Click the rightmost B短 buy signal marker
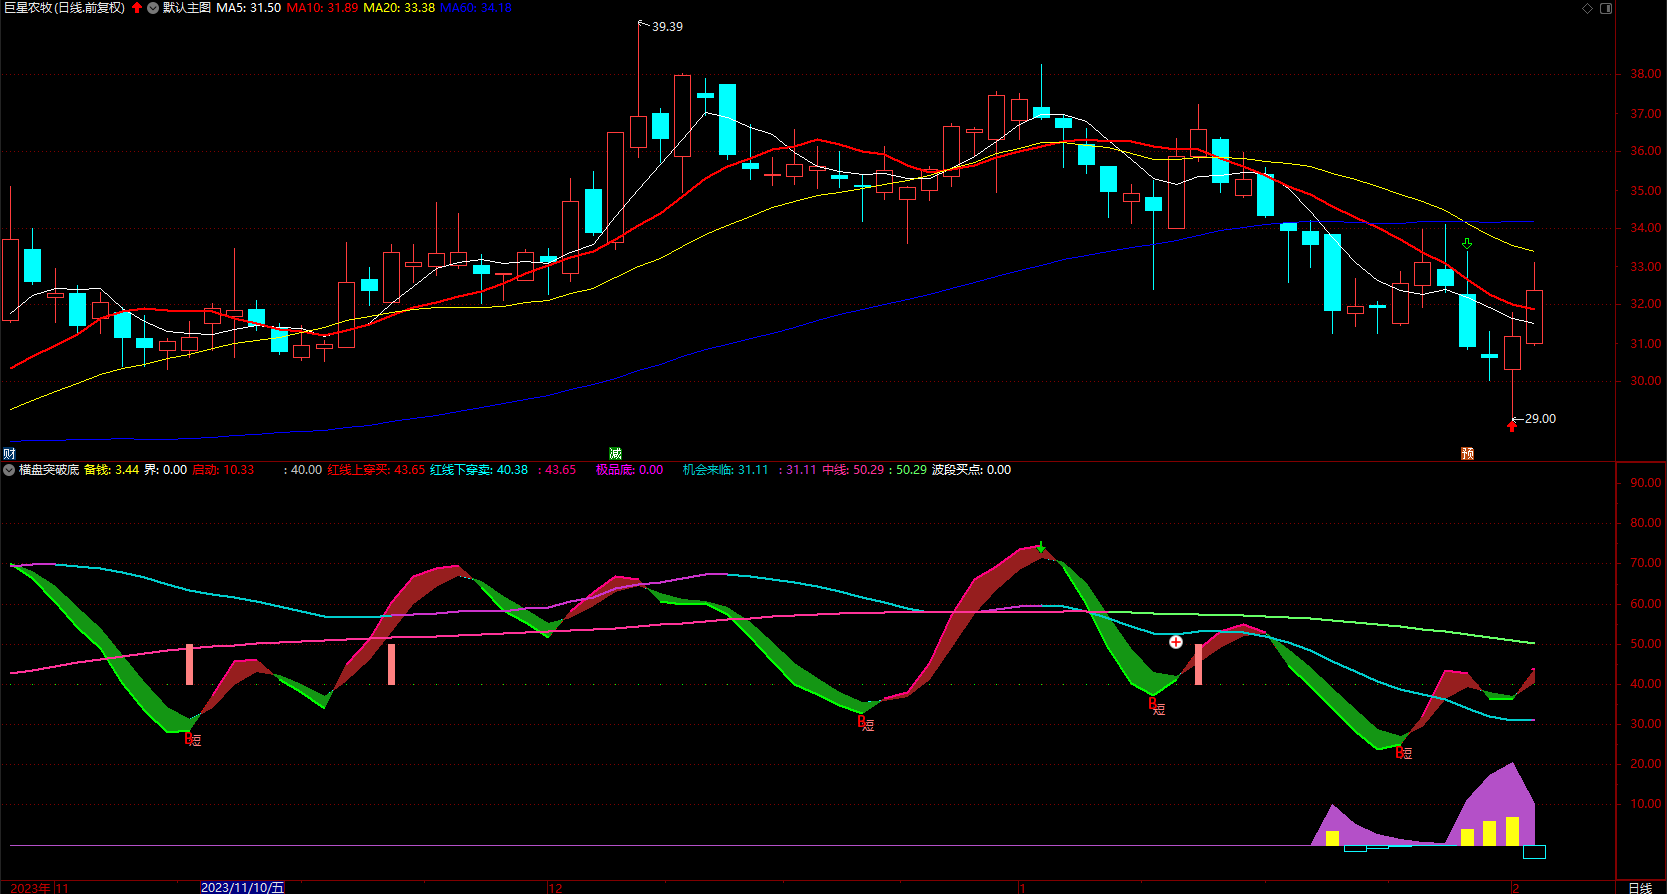Screen dimensions: 1667x894 coord(1404,753)
